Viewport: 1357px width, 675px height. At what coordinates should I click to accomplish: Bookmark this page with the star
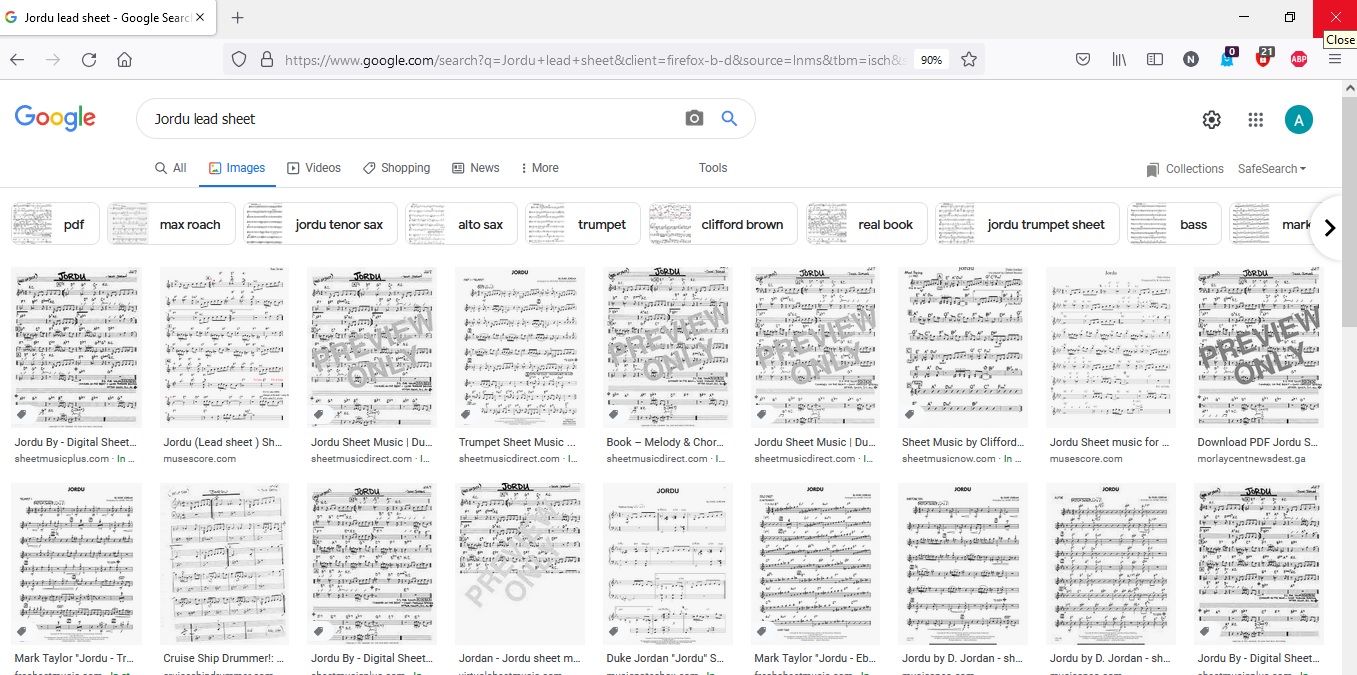(x=968, y=60)
